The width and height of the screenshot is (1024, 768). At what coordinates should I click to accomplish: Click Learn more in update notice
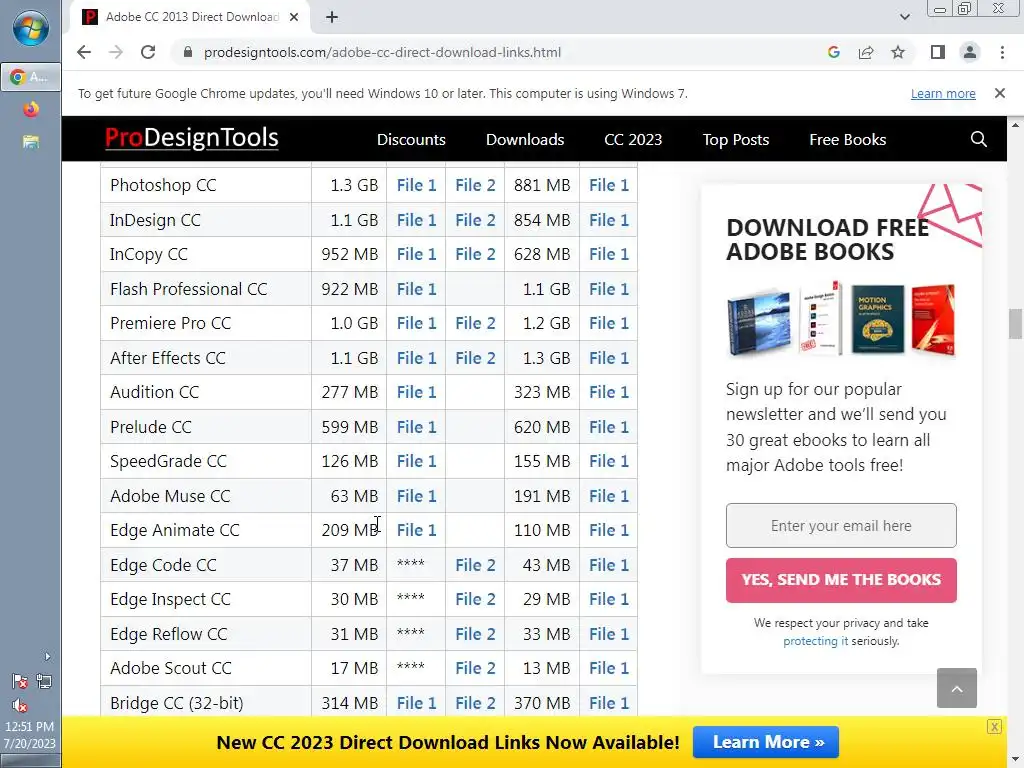pyautogui.click(x=943, y=93)
